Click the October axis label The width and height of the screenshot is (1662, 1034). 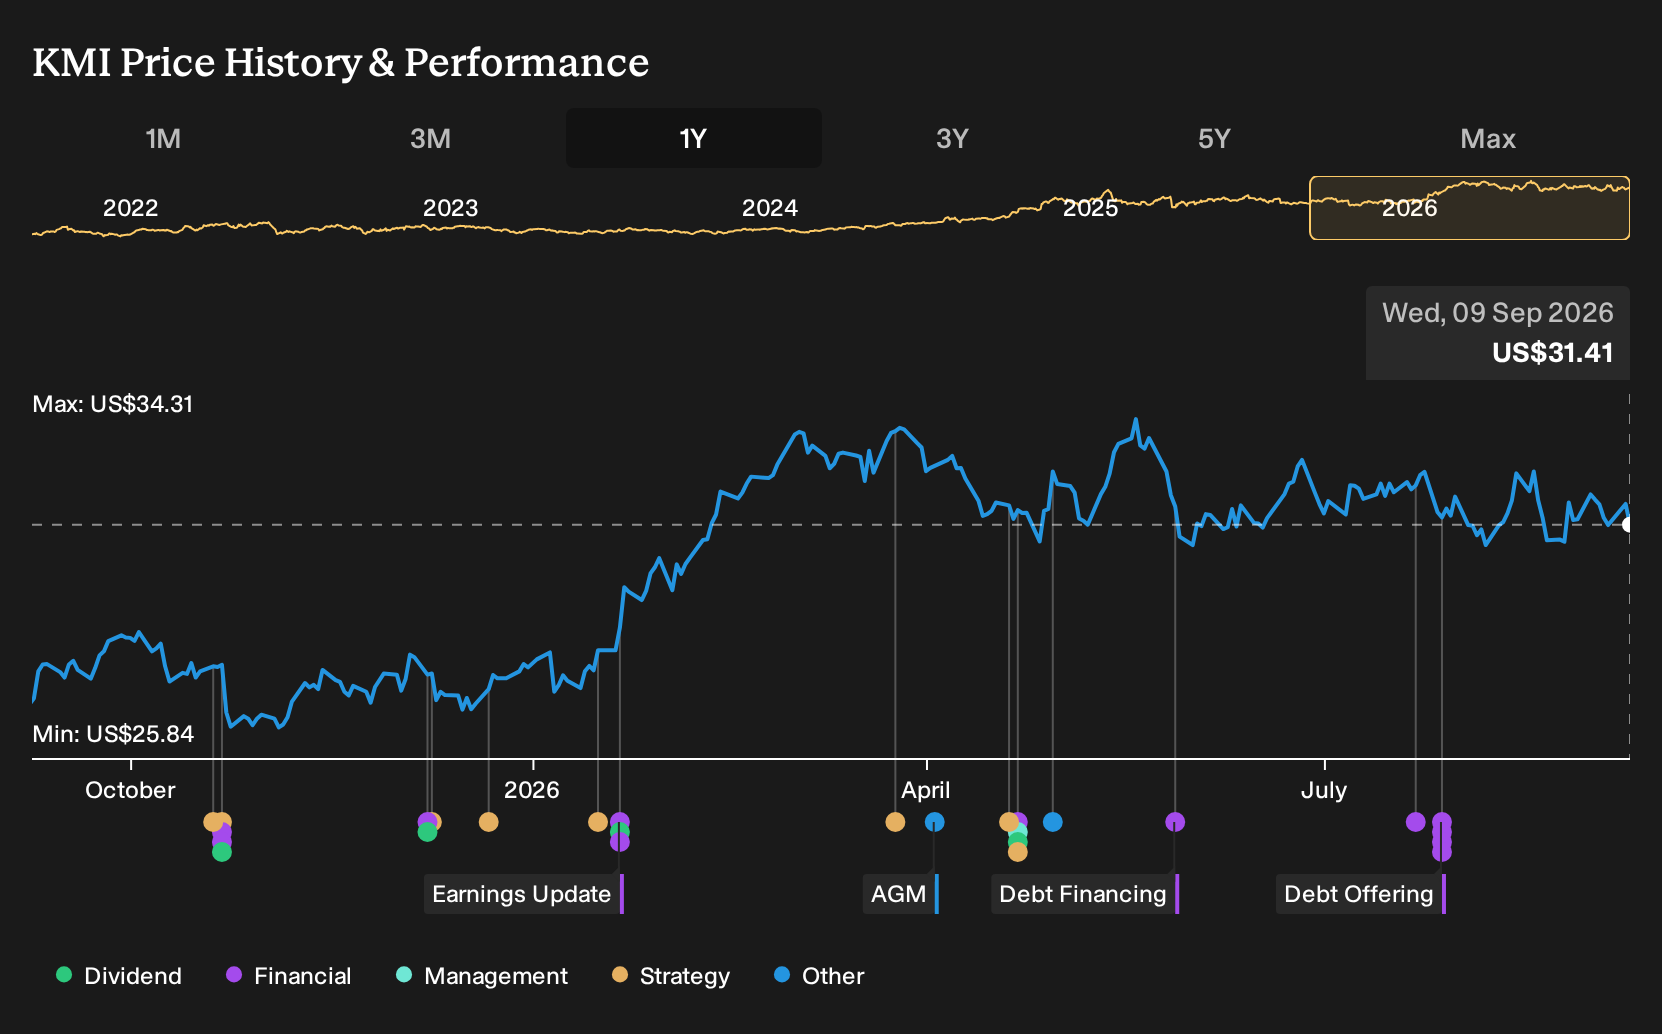(130, 790)
